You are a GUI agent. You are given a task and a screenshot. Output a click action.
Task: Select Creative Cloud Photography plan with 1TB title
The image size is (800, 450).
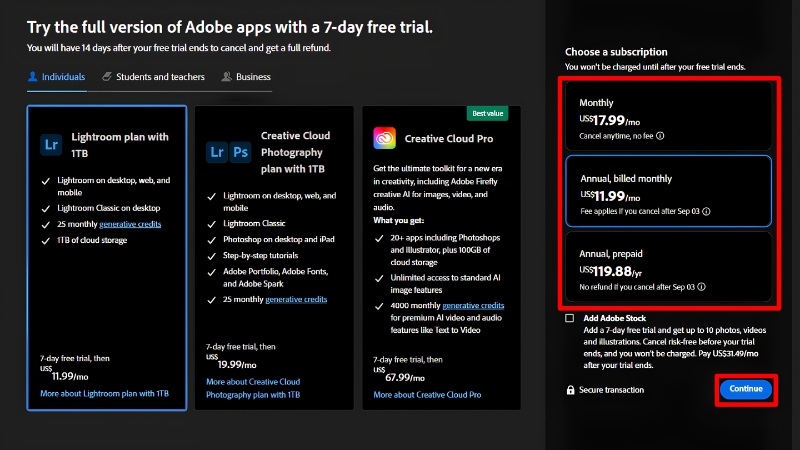(295, 152)
